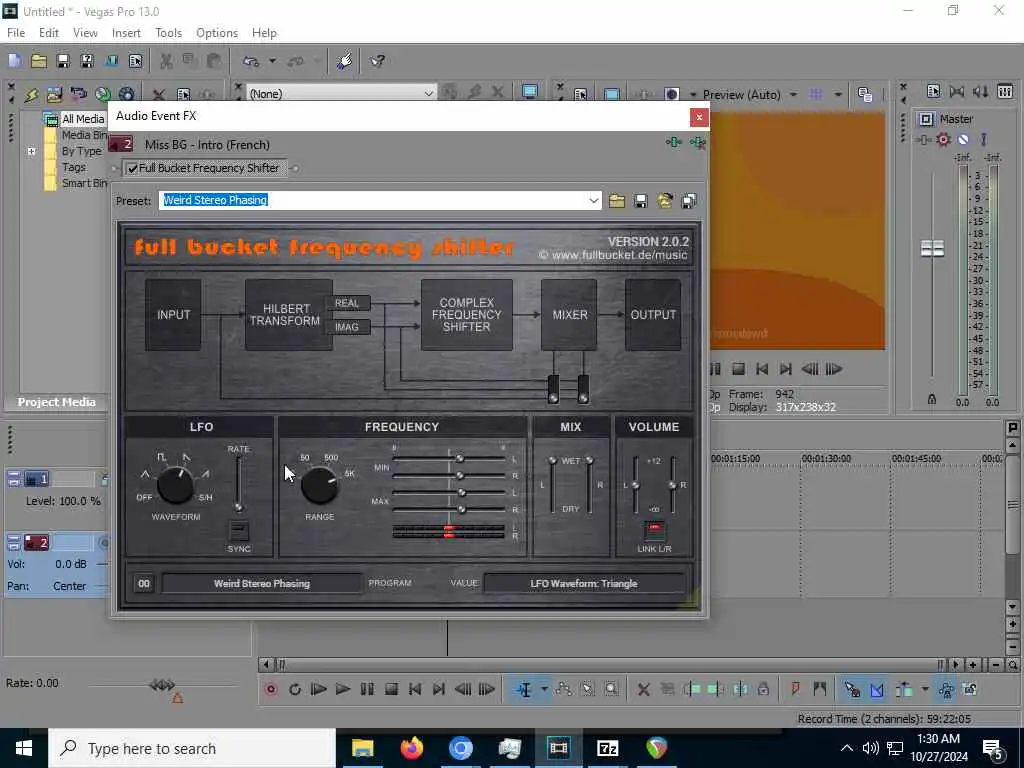Open the Preset dropdown arrow
1024x768 pixels.
pos(593,200)
